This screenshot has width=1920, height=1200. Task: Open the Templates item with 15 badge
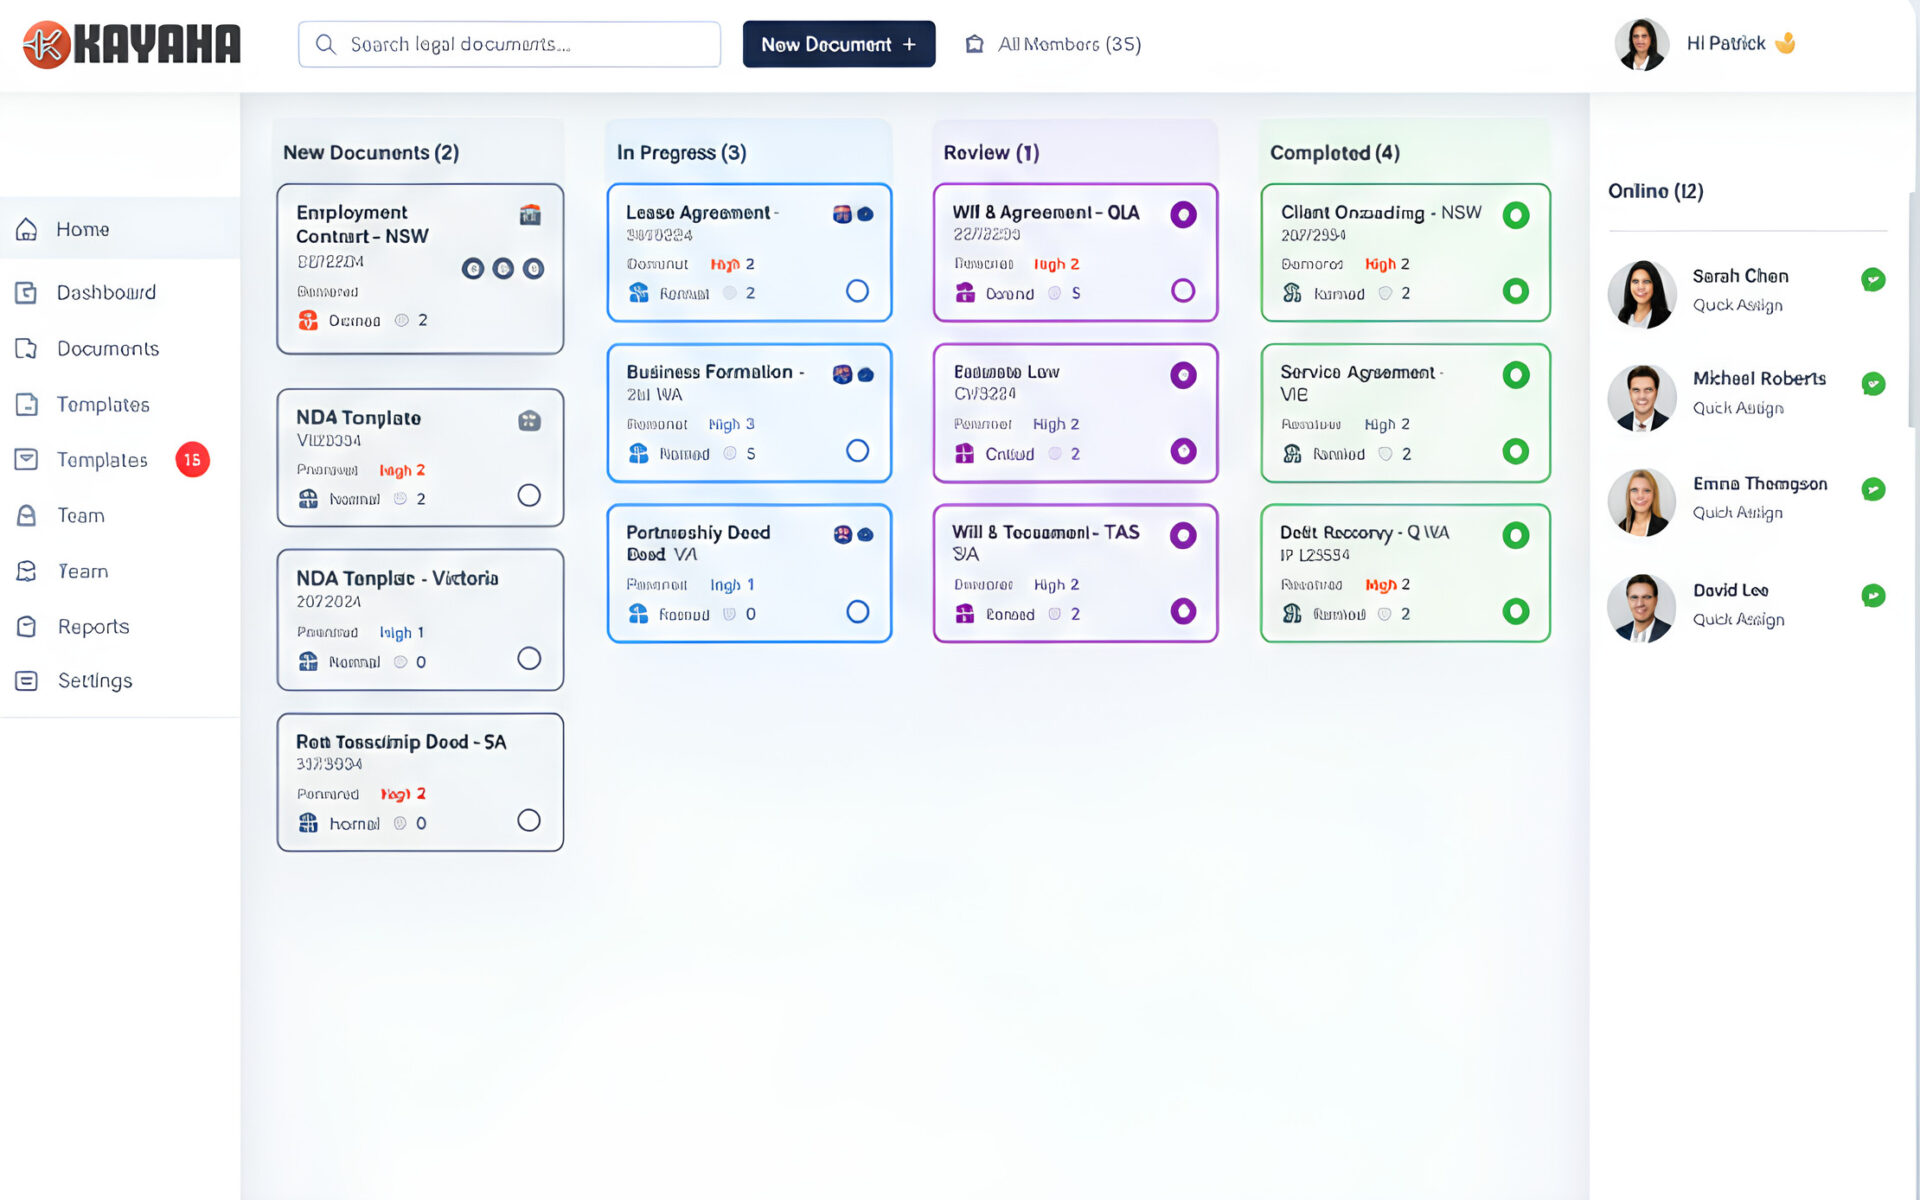tap(102, 460)
